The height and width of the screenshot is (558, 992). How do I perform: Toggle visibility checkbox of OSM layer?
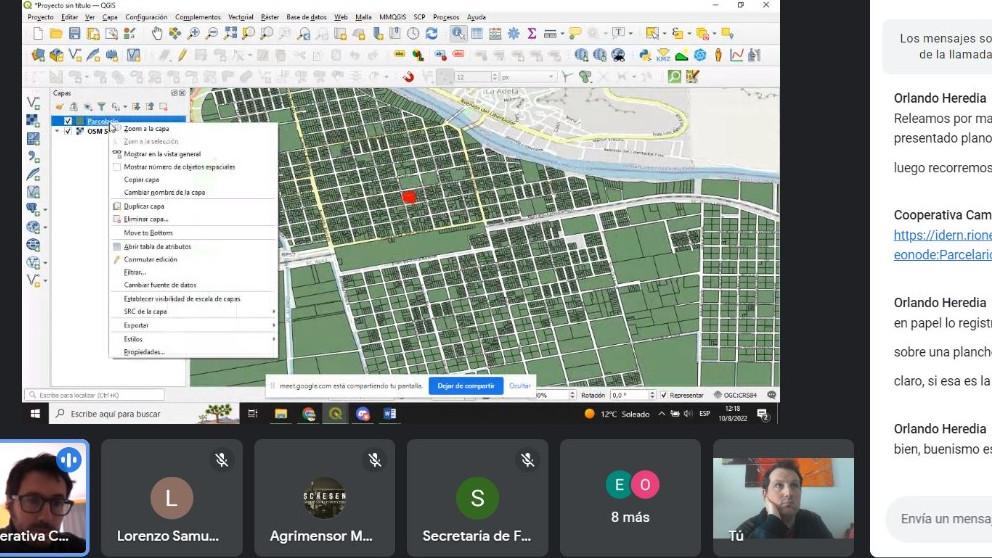[68, 131]
